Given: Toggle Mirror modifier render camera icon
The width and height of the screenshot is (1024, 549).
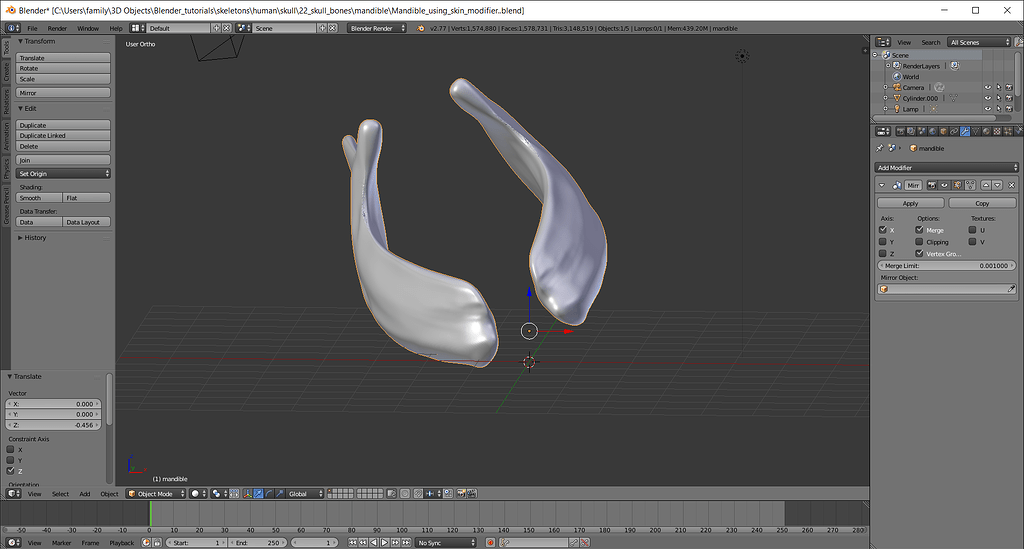Looking at the screenshot, I should point(932,185).
